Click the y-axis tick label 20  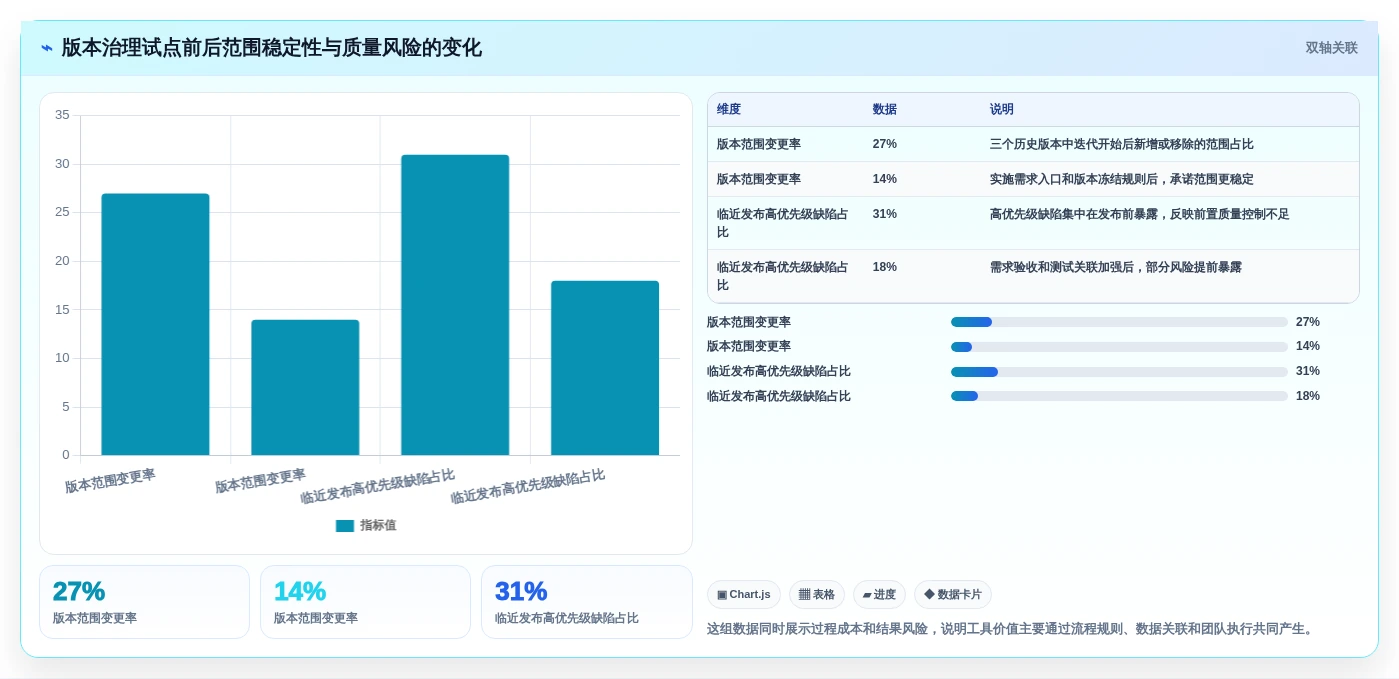pyautogui.click(x=62, y=261)
